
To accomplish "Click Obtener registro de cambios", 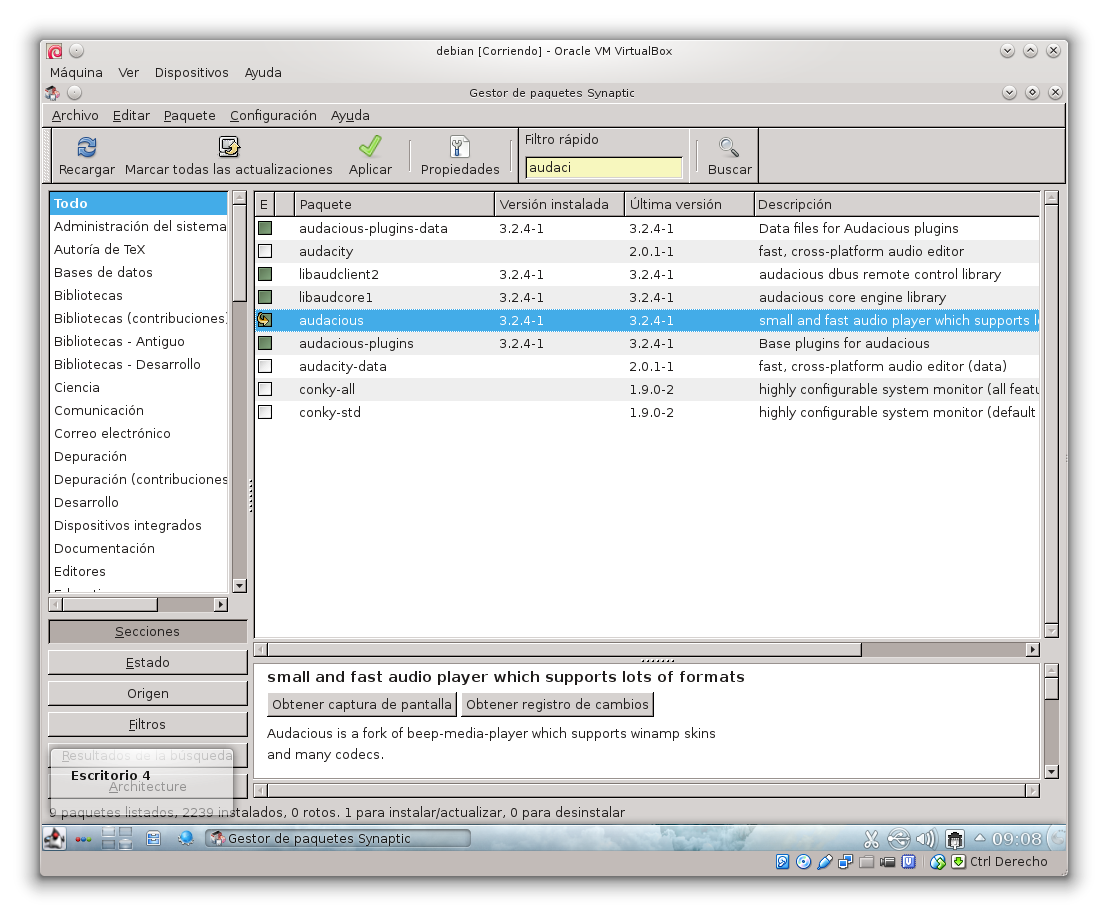I will [558, 704].
